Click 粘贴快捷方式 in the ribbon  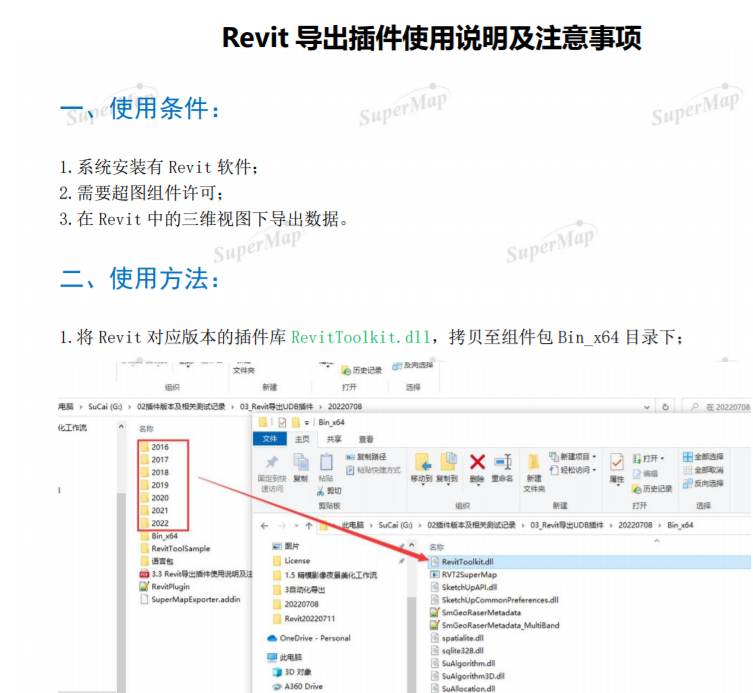tap(373, 470)
